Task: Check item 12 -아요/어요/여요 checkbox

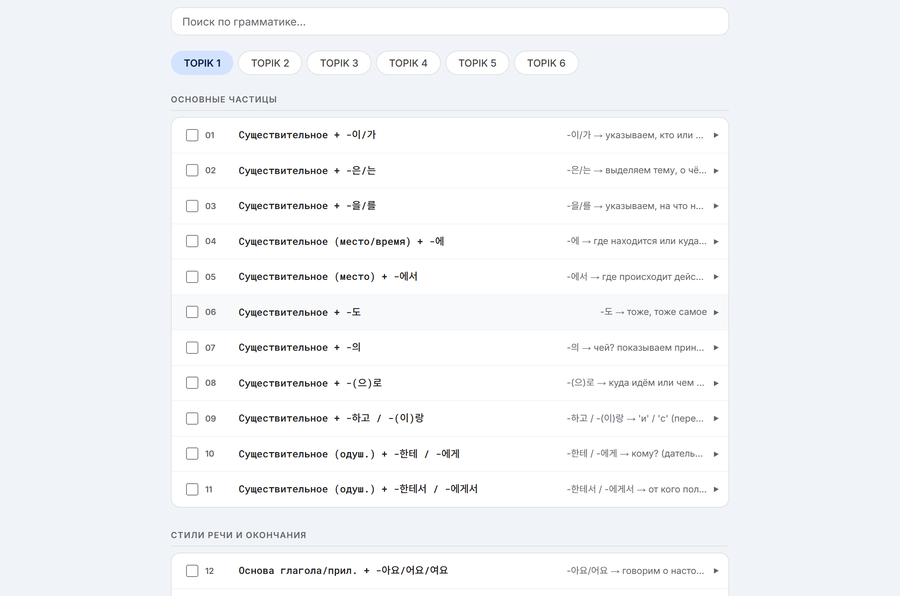Action: click(x=192, y=571)
